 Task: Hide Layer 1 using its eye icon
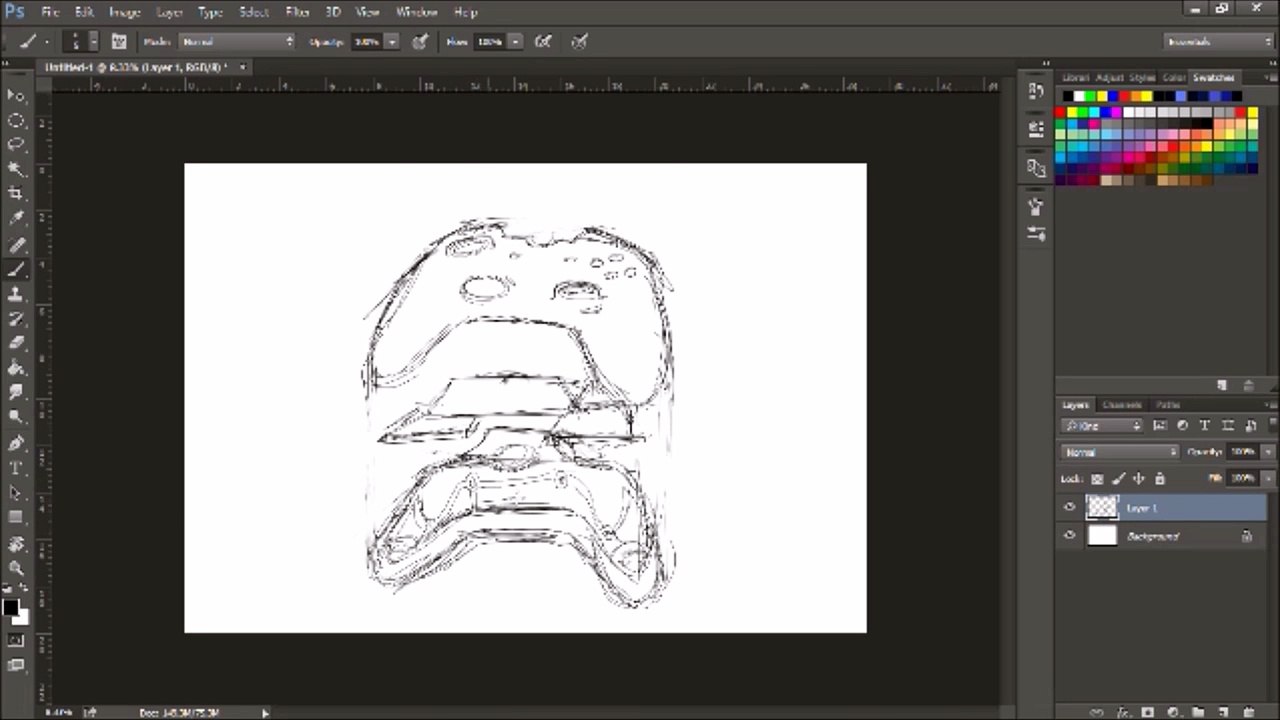pos(1070,508)
